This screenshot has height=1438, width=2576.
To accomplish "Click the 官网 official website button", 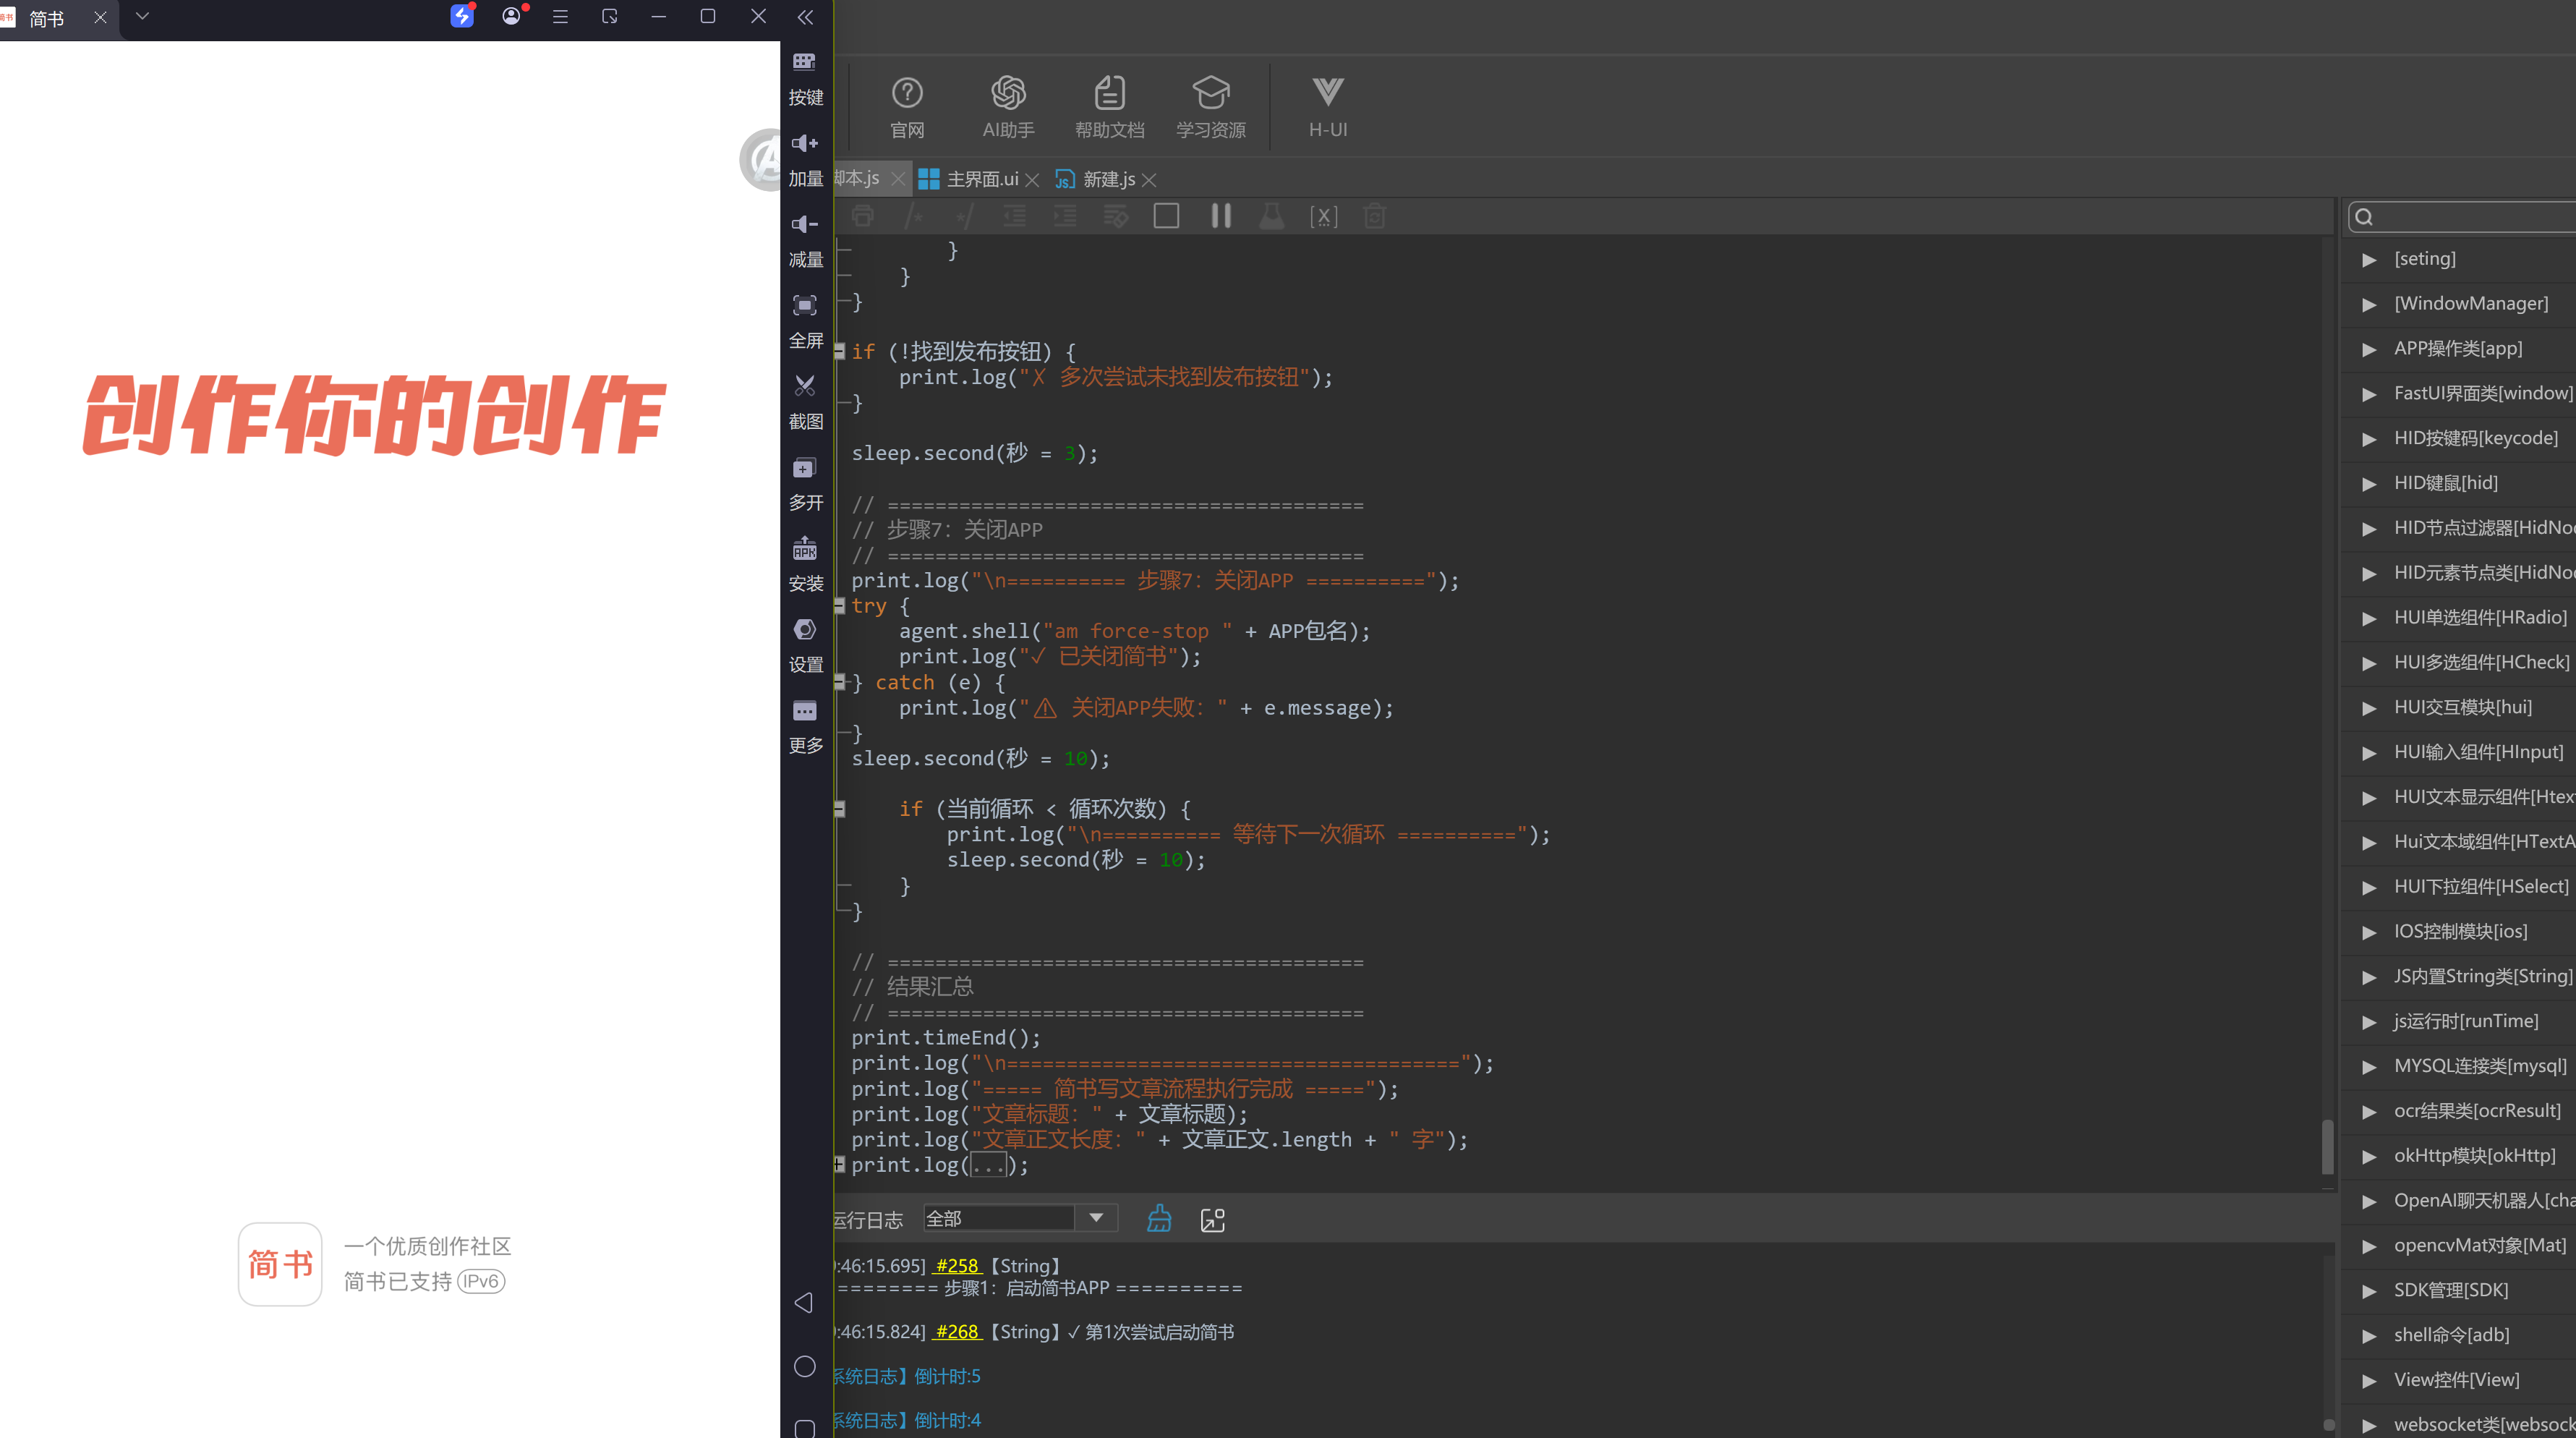I will coord(907,107).
